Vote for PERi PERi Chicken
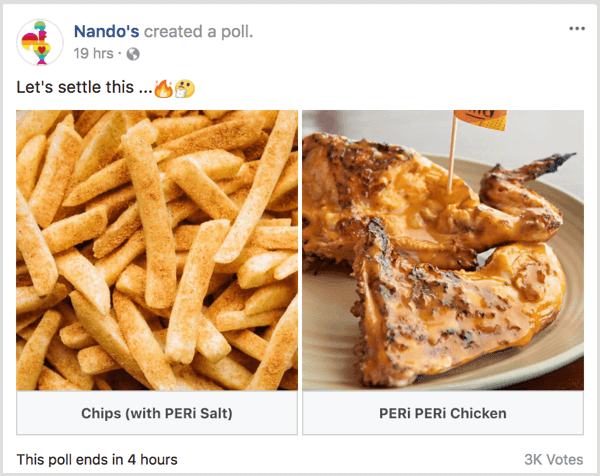Viewport: 600px width, 476px height. [443, 413]
